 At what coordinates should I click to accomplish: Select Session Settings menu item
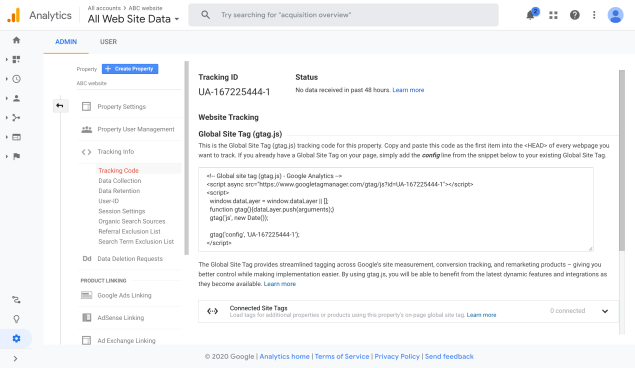coord(121,211)
